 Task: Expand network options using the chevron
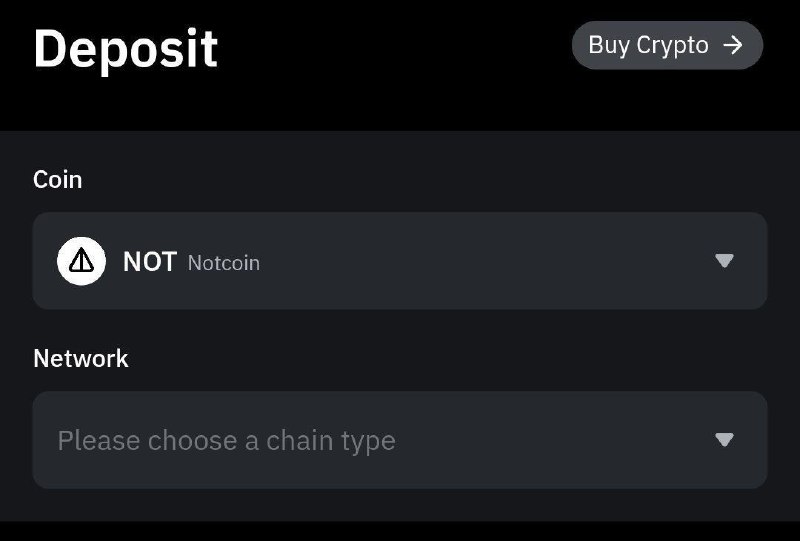pos(724,439)
